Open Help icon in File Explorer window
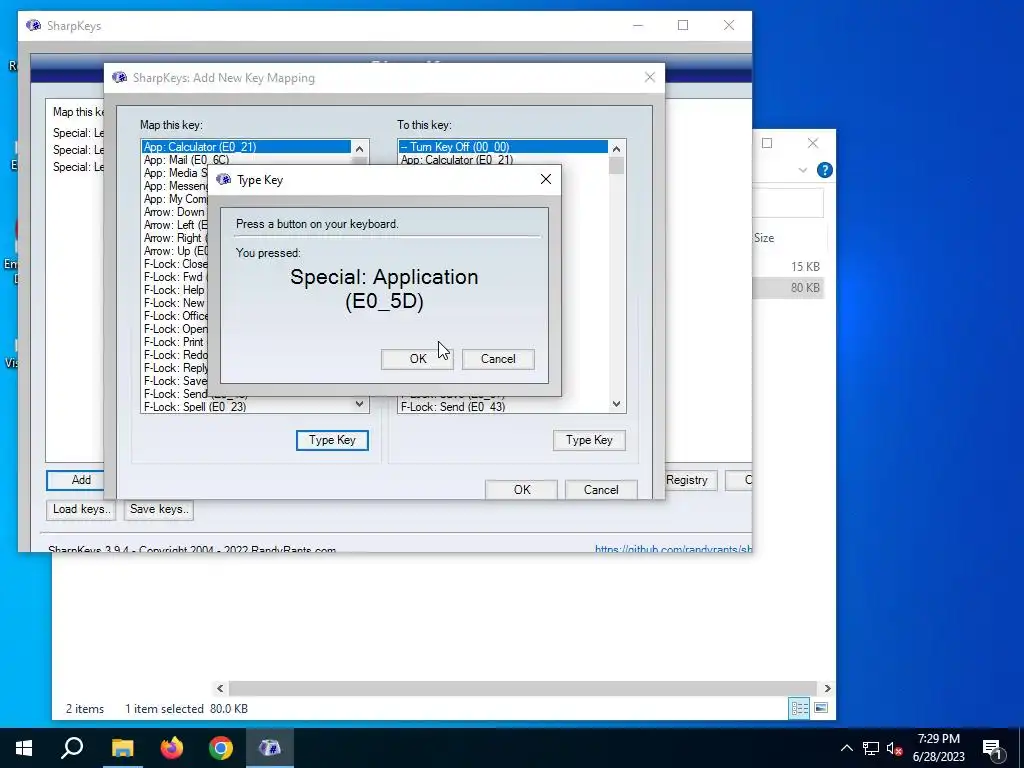Image resolution: width=1024 pixels, height=768 pixels. pyautogui.click(x=825, y=170)
